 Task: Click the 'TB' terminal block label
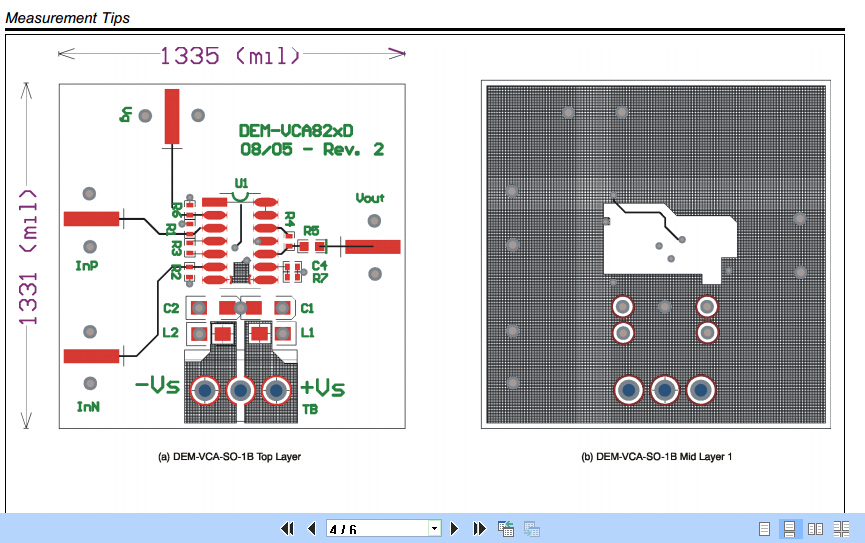310,409
